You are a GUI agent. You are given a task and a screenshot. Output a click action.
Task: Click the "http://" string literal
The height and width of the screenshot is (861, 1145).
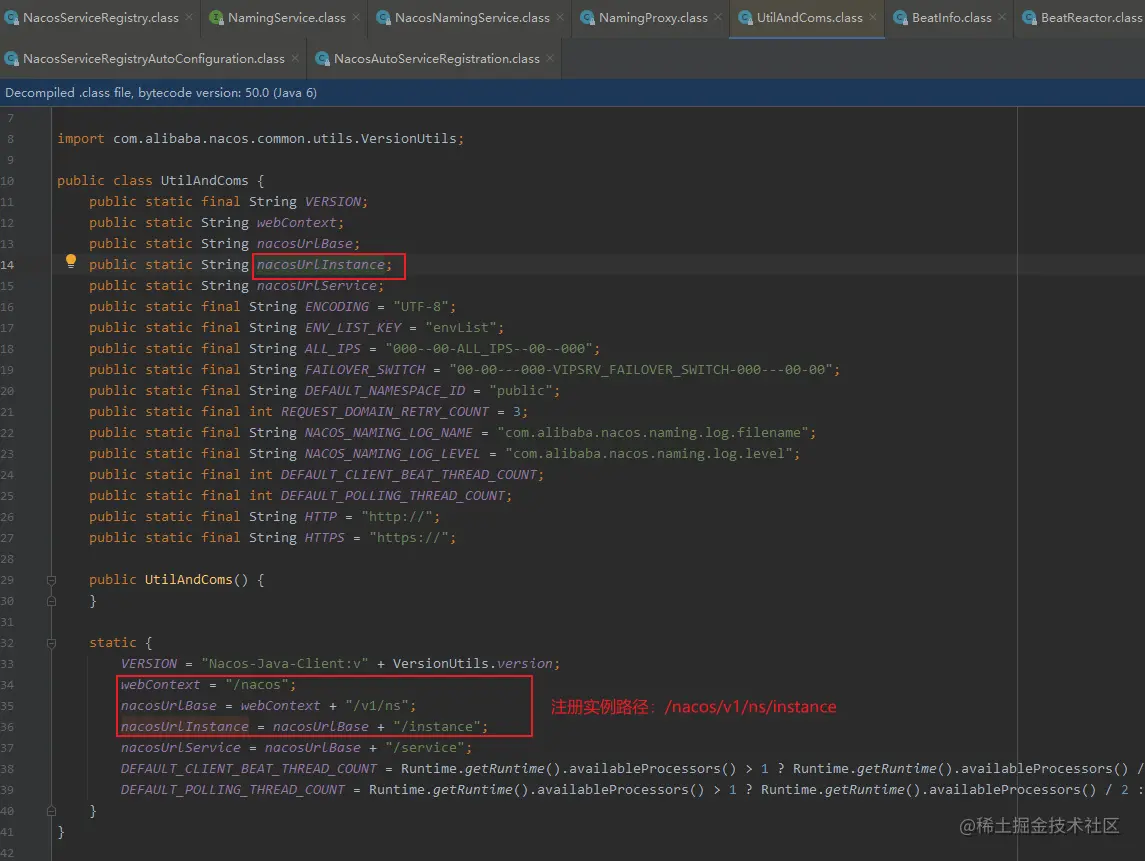[x=397, y=517]
